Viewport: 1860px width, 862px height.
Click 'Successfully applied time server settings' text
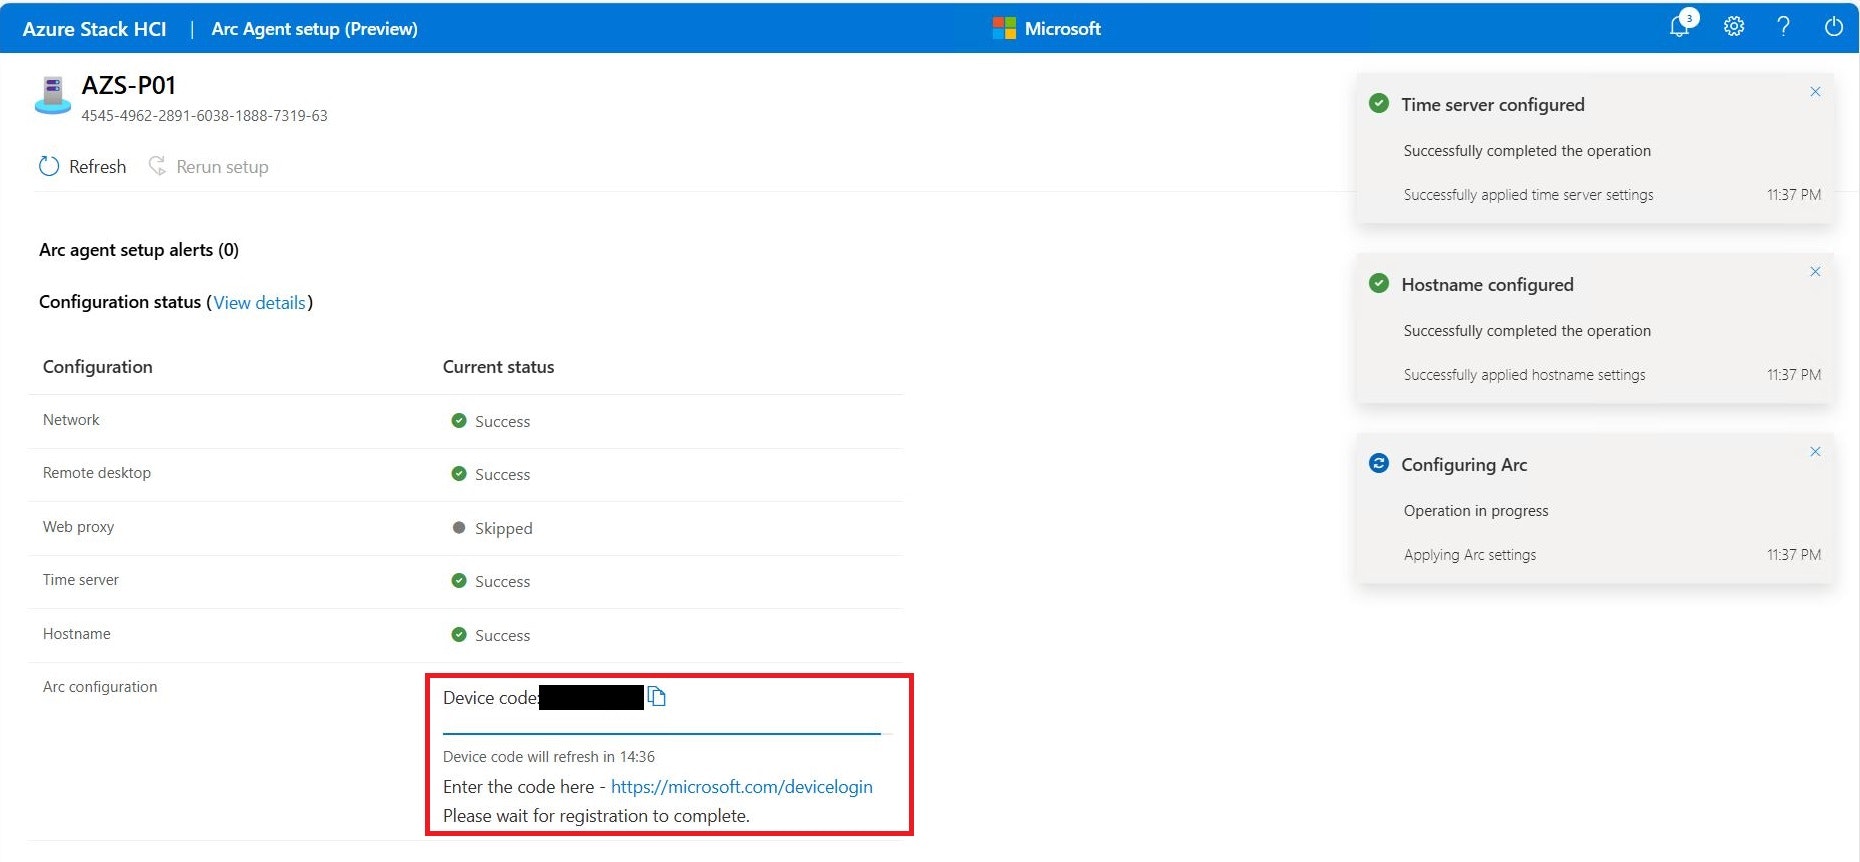1528,195
